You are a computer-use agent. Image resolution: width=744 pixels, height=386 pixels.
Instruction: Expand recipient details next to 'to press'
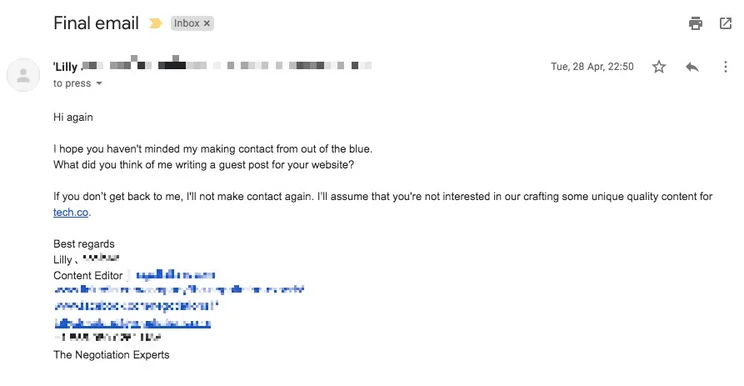click(99, 83)
